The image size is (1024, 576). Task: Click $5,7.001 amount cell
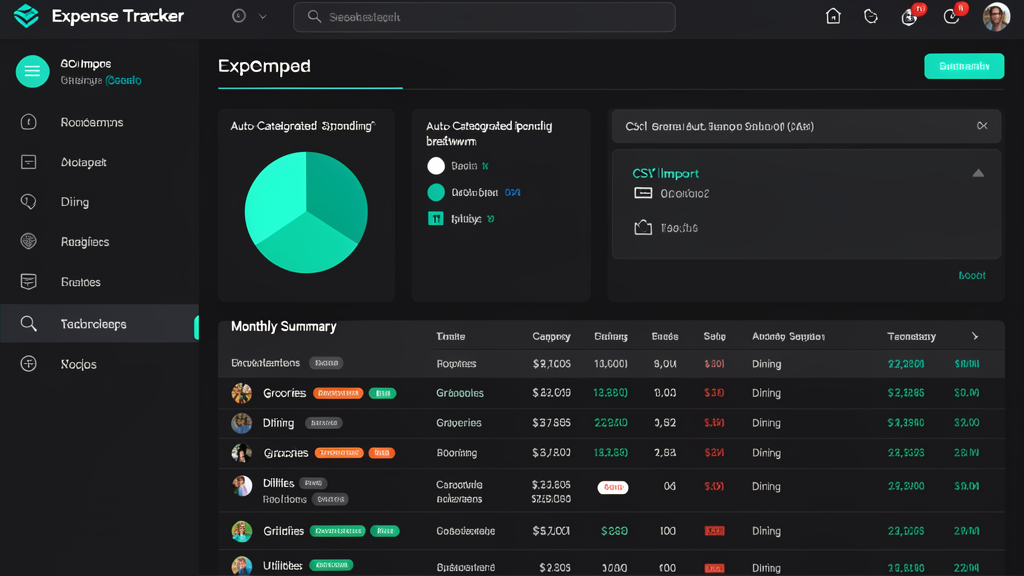(x=551, y=531)
